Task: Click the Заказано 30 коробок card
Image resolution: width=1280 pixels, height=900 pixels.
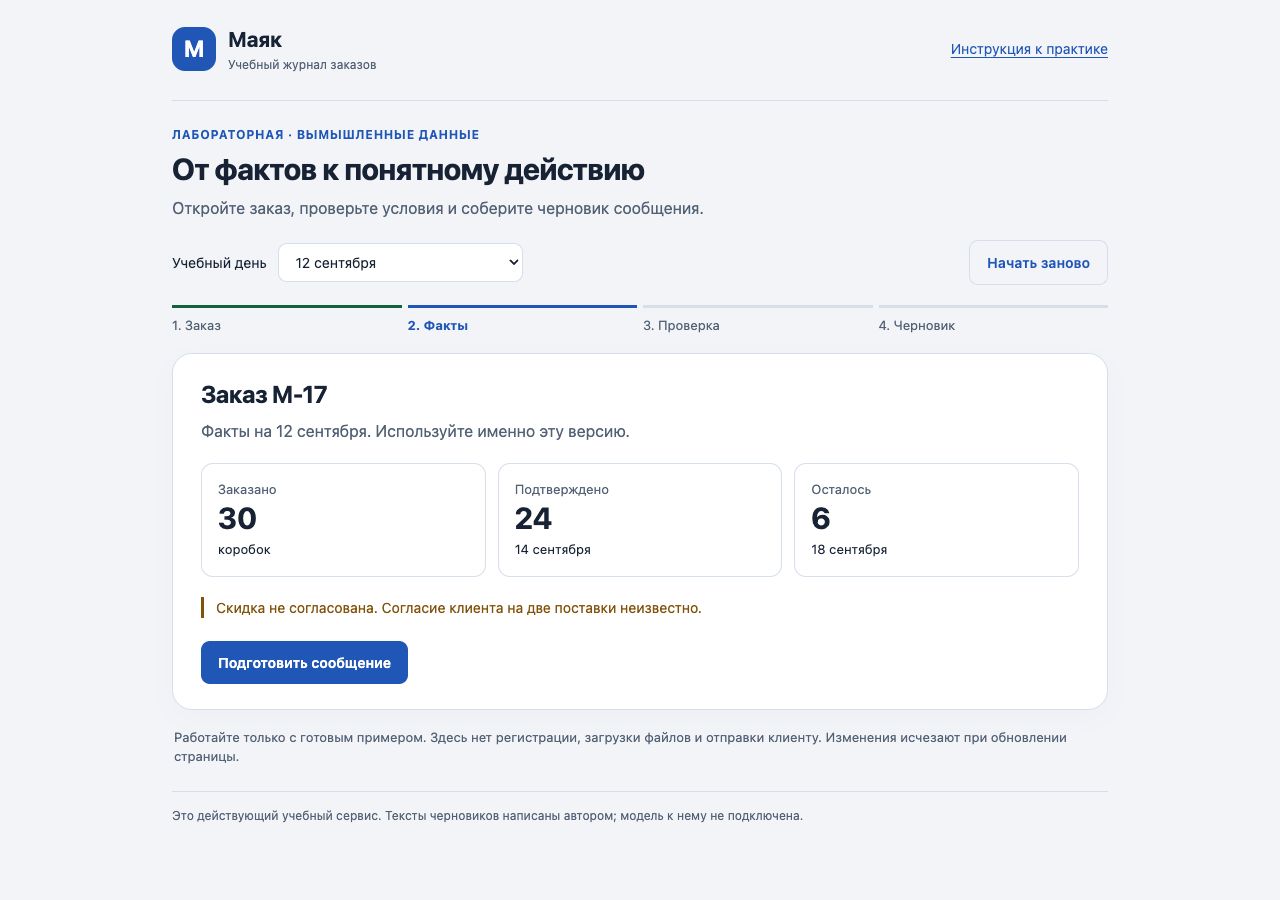Action: (x=343, y=520)
